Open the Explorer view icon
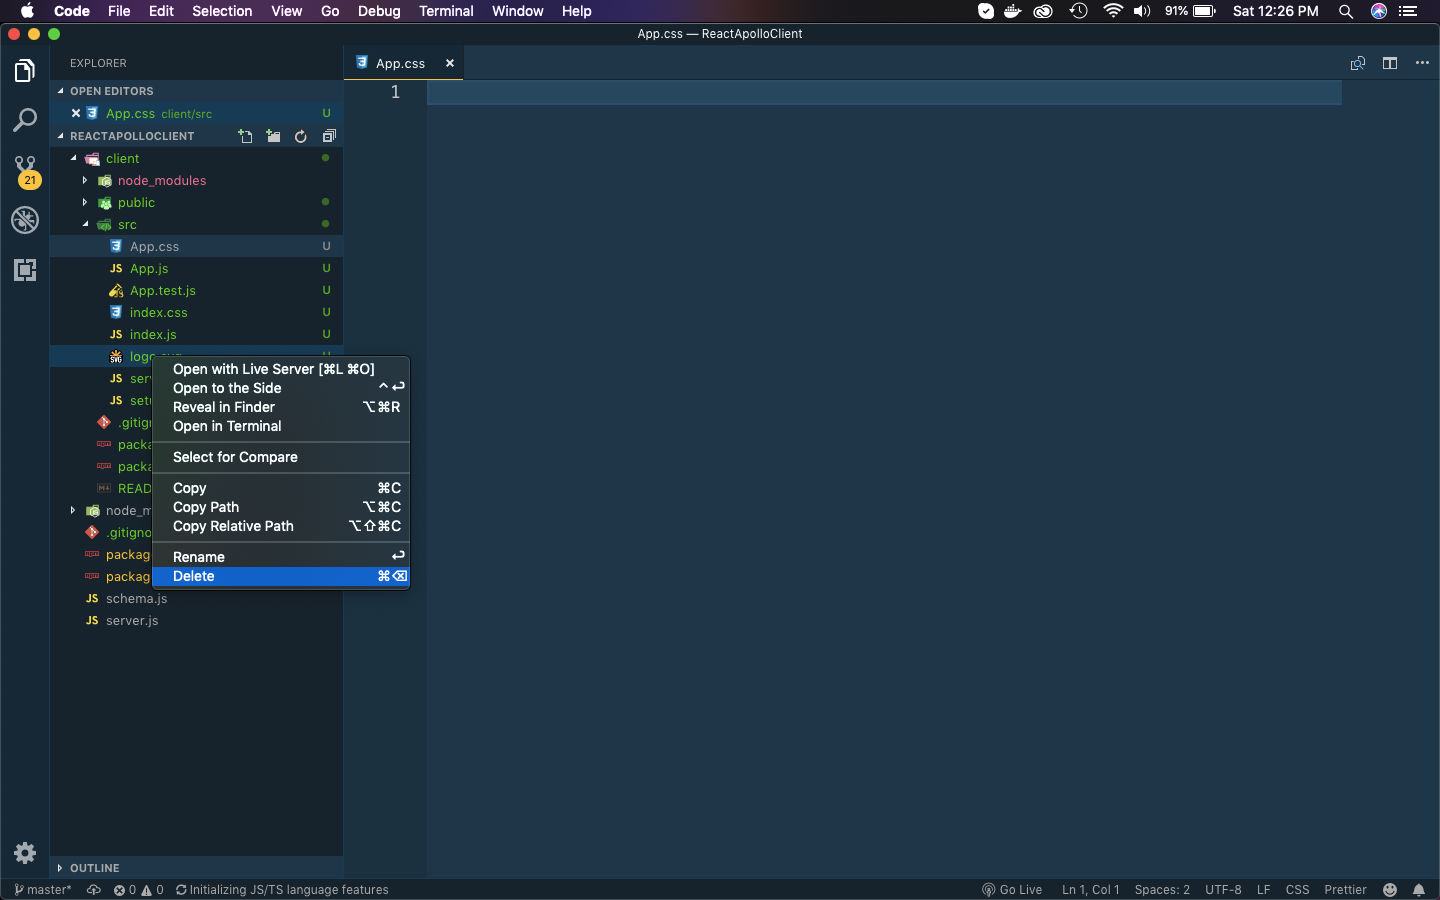The image size is (1440, 900). click(25, 71)
